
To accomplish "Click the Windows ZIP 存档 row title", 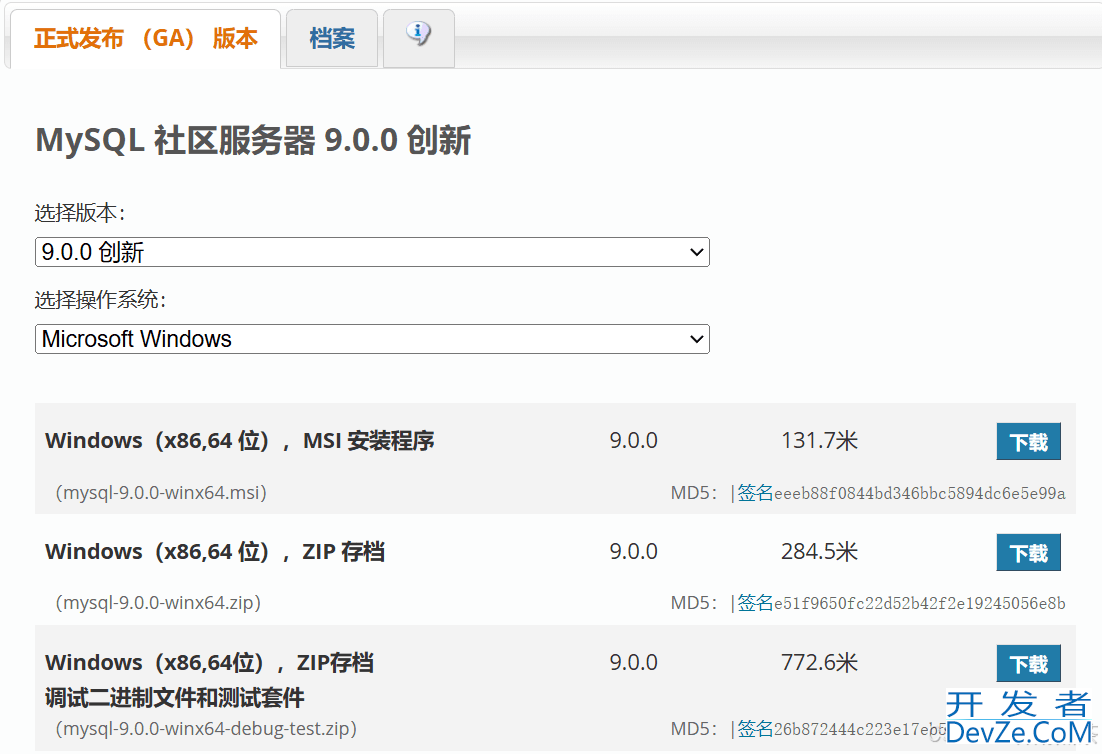I will (215, 552).
